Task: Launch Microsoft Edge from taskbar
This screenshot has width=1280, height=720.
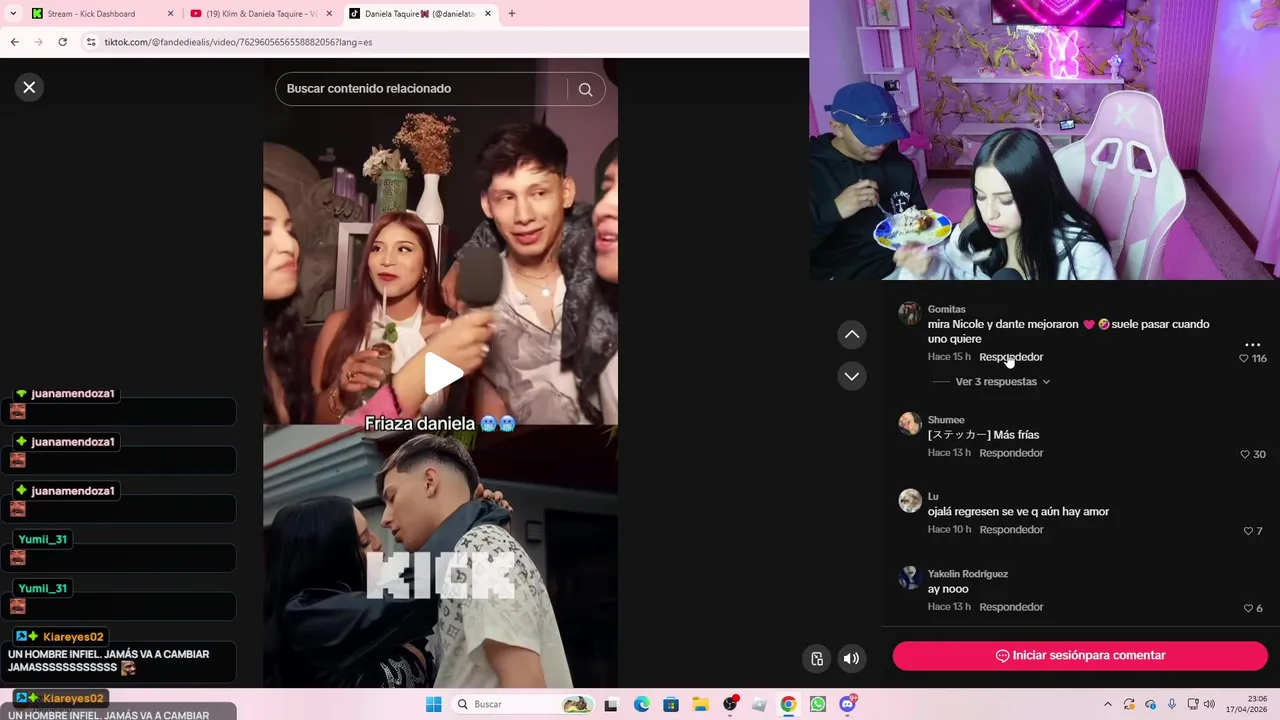Action: pyautogui.click(x=641, y=704)
